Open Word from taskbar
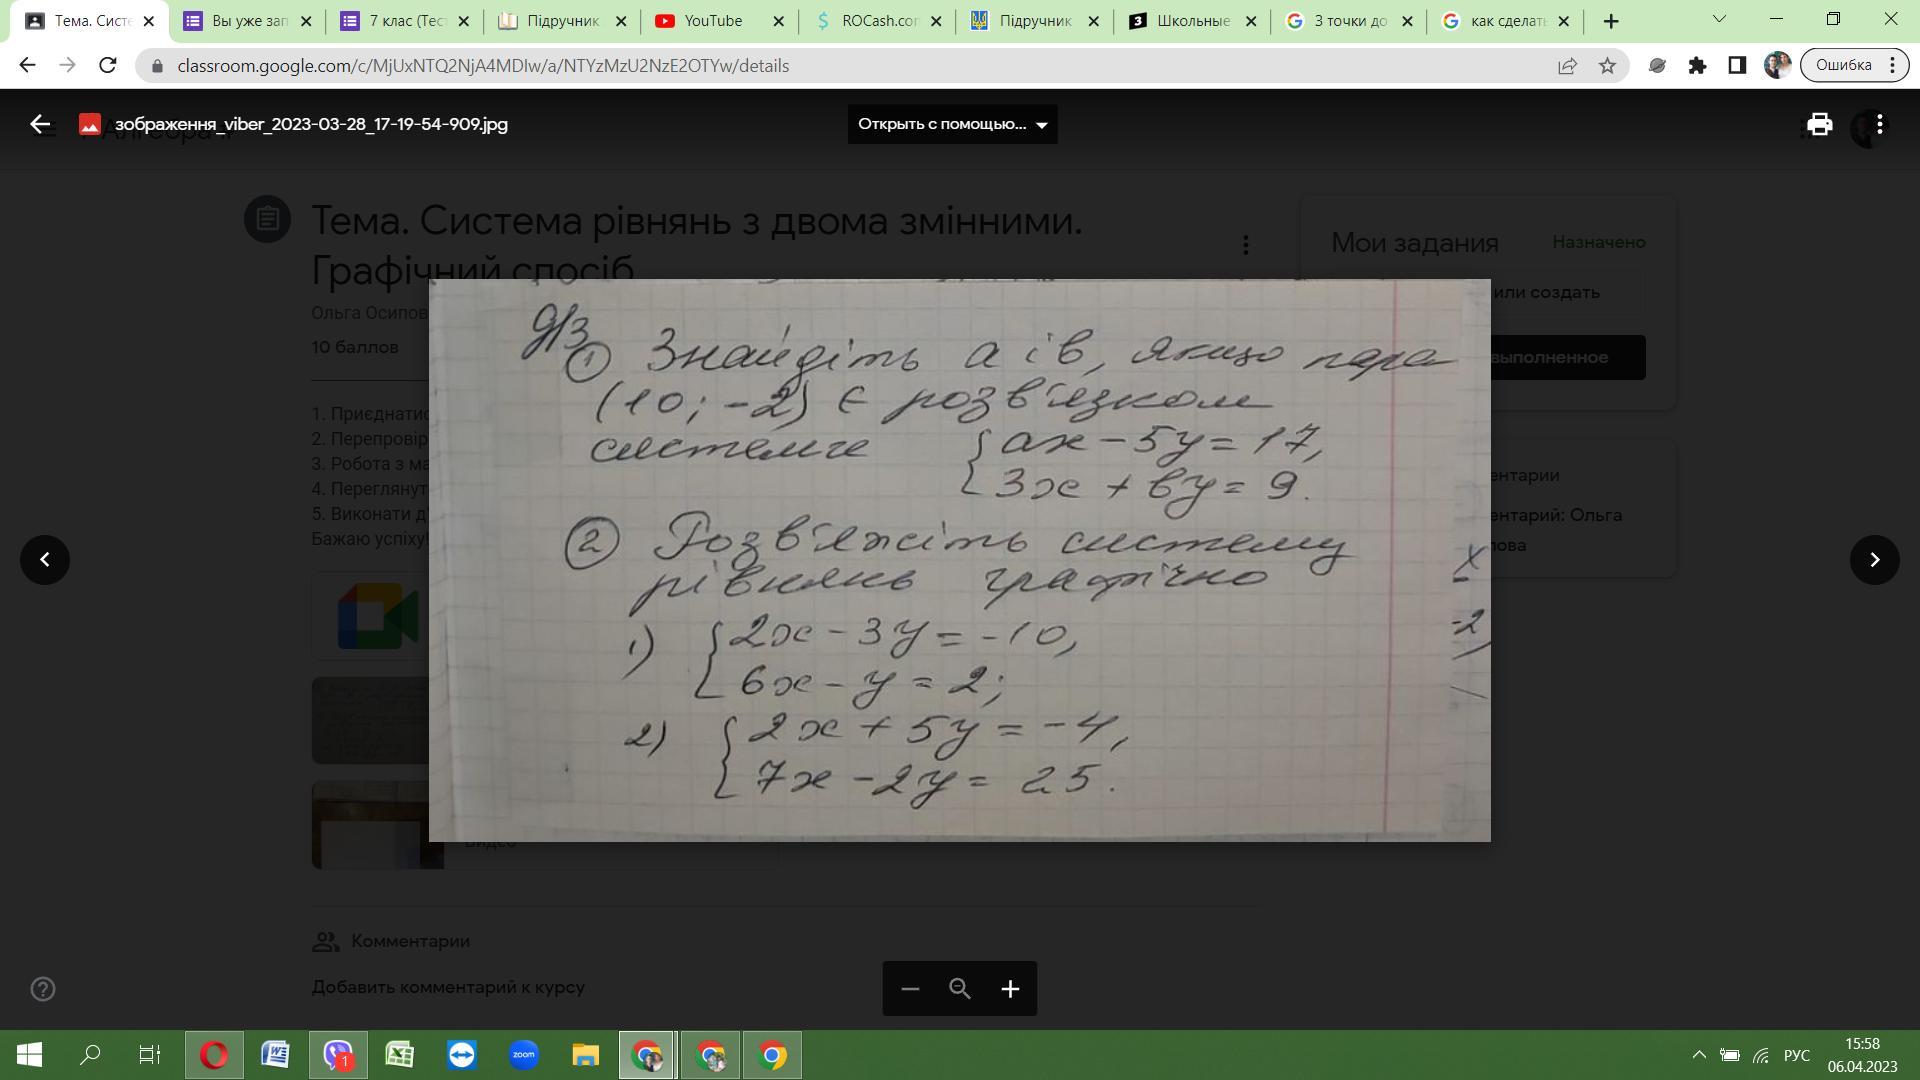1920x1080 pixels. point(275,1055)
